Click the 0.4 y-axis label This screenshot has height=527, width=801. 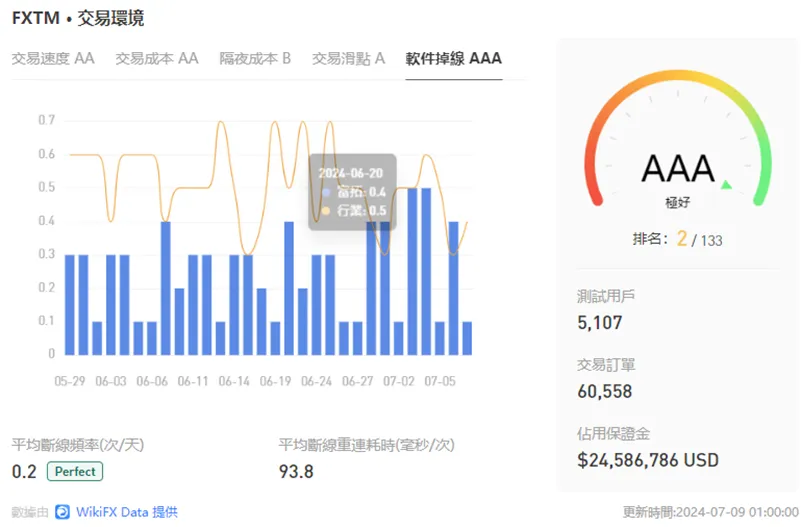[x=46, y=221]
